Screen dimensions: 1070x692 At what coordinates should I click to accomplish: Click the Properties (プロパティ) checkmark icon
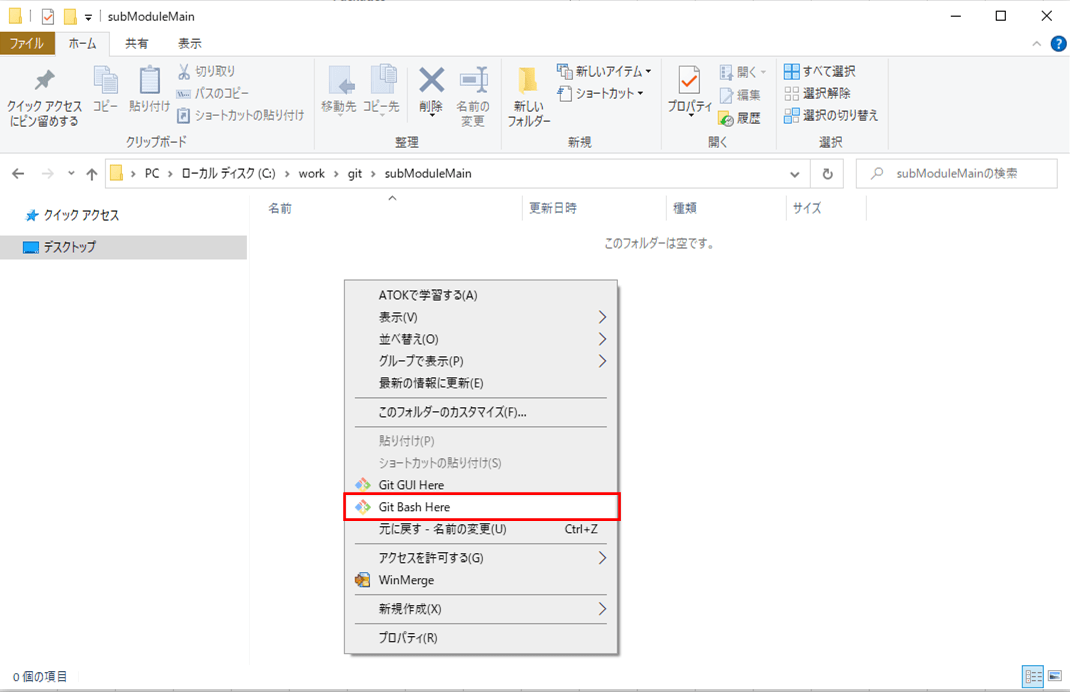point(689,81)
